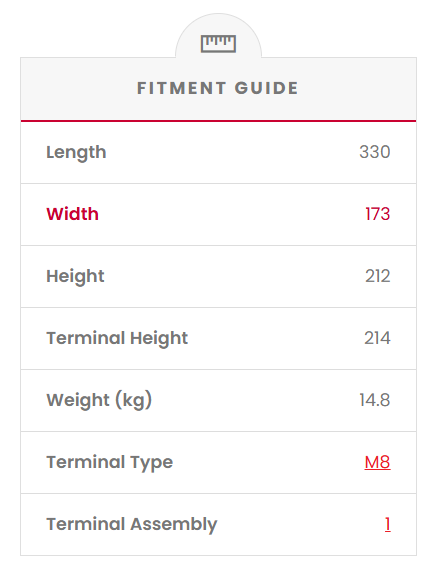Select the Terminal Type label
This screenshot has height=568, width=429.
(x=109, y=462)
